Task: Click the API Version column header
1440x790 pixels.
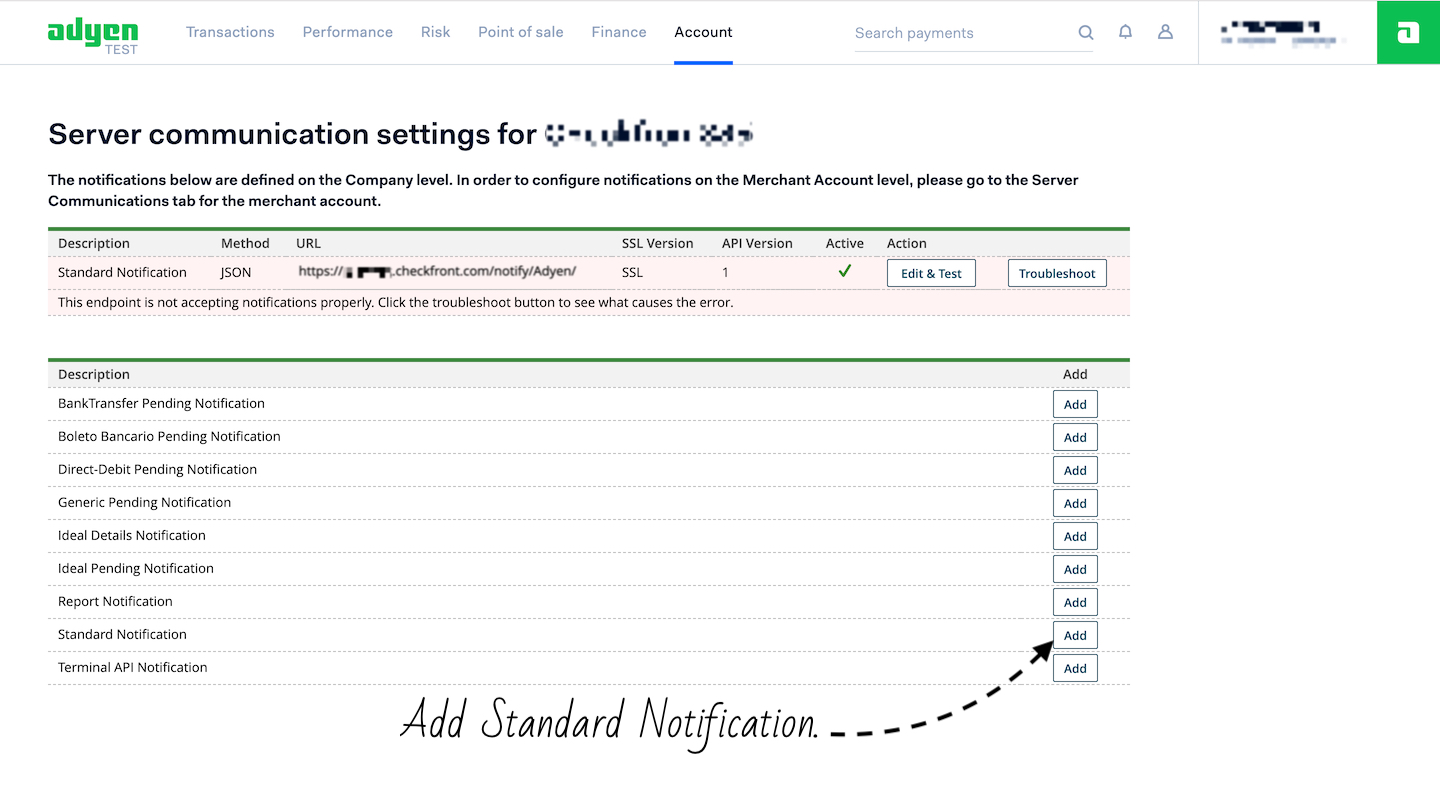Action: (757, 243)
